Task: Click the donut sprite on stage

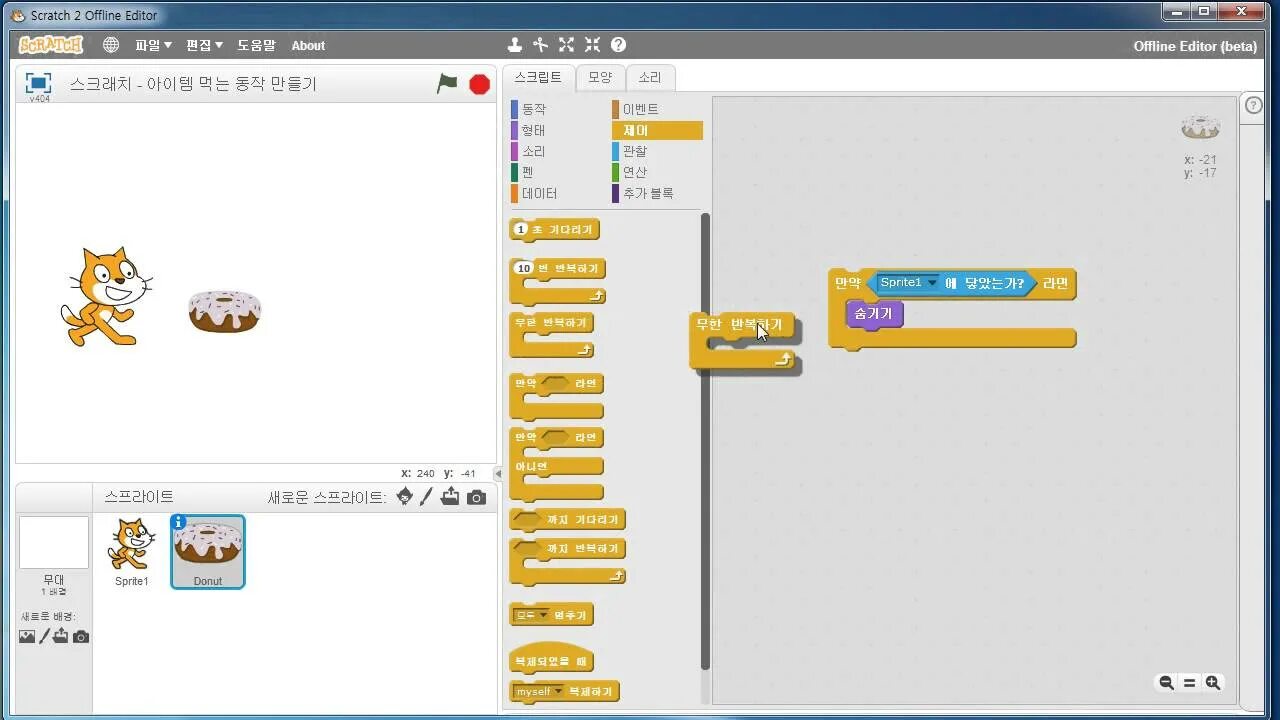Action: click(225, 312)
